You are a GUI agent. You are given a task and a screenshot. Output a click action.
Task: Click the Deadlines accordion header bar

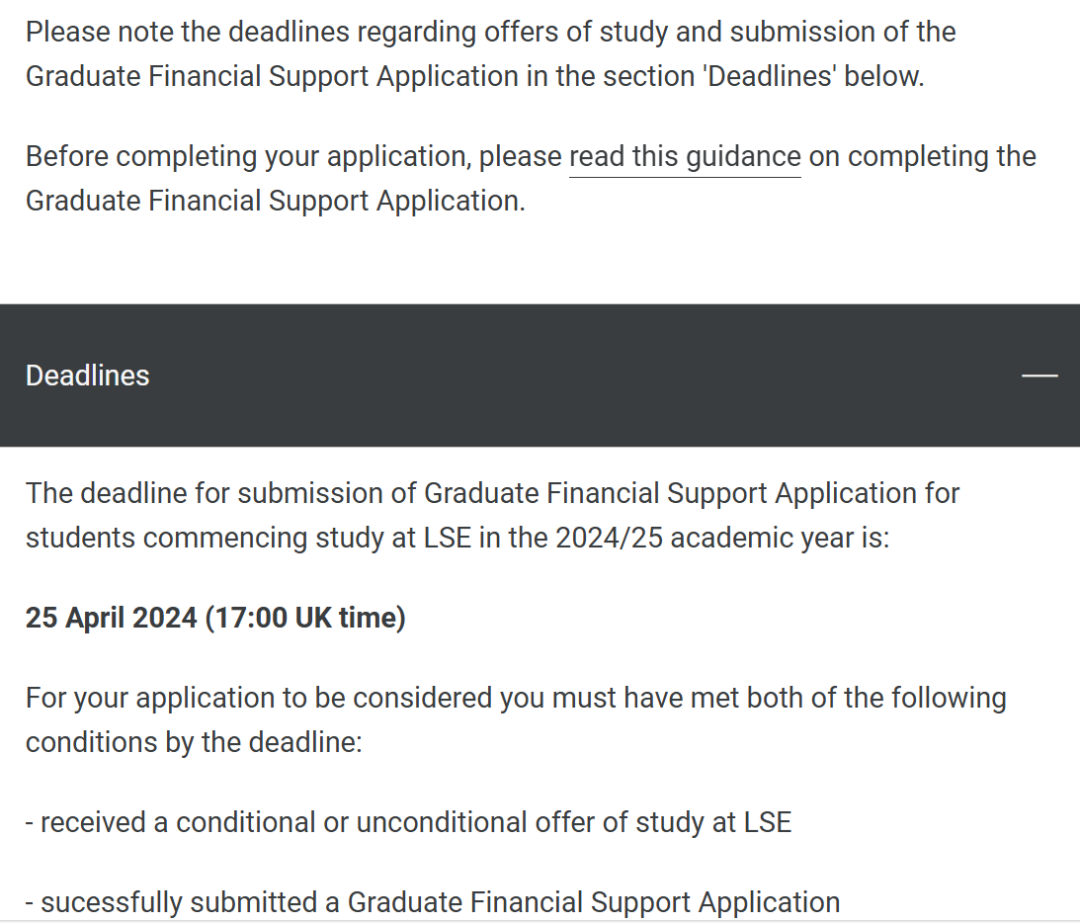pos(540,375)
